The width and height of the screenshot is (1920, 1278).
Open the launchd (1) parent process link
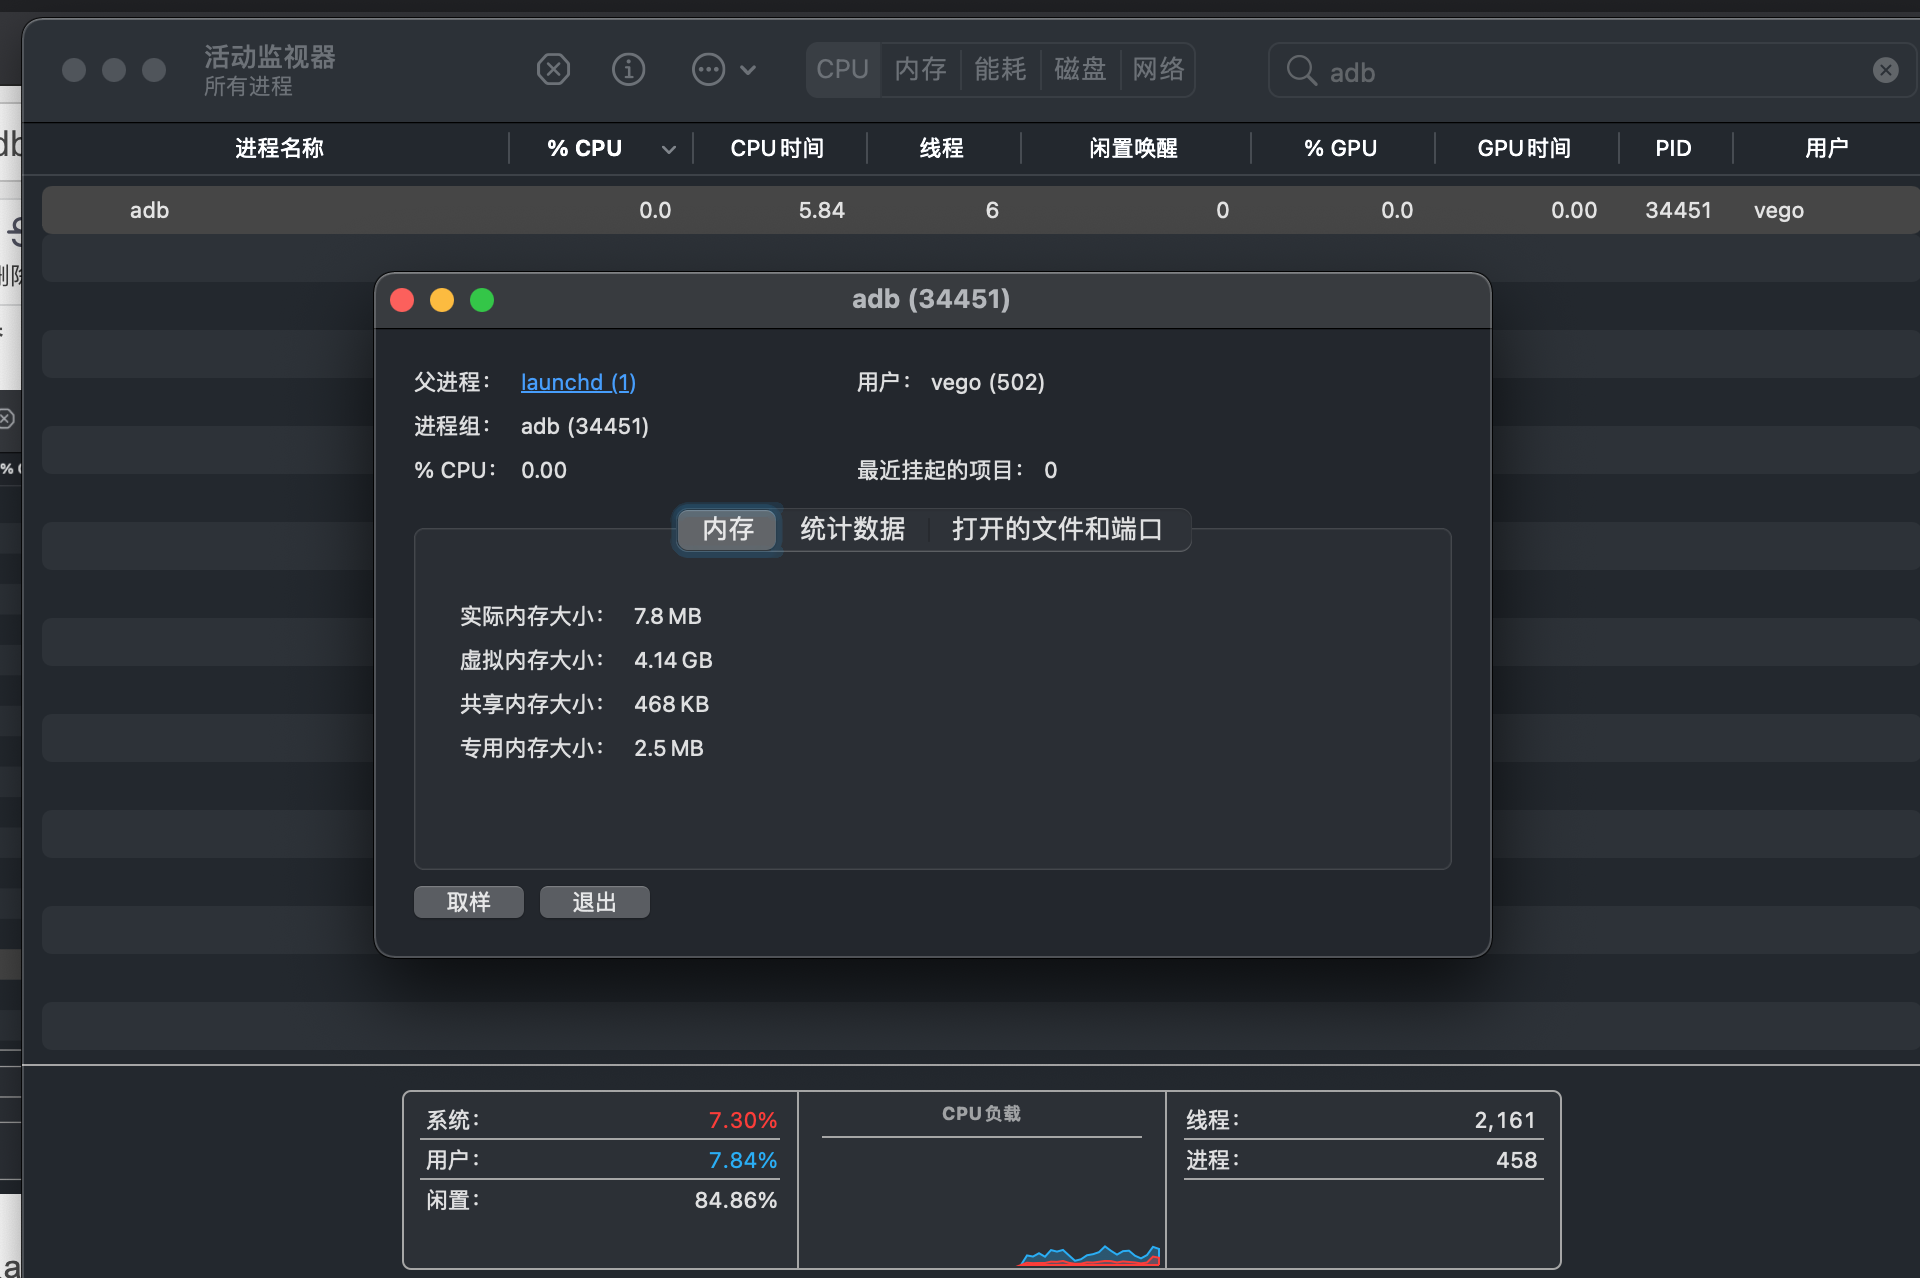pyautogui.click(x=578, y=382)
